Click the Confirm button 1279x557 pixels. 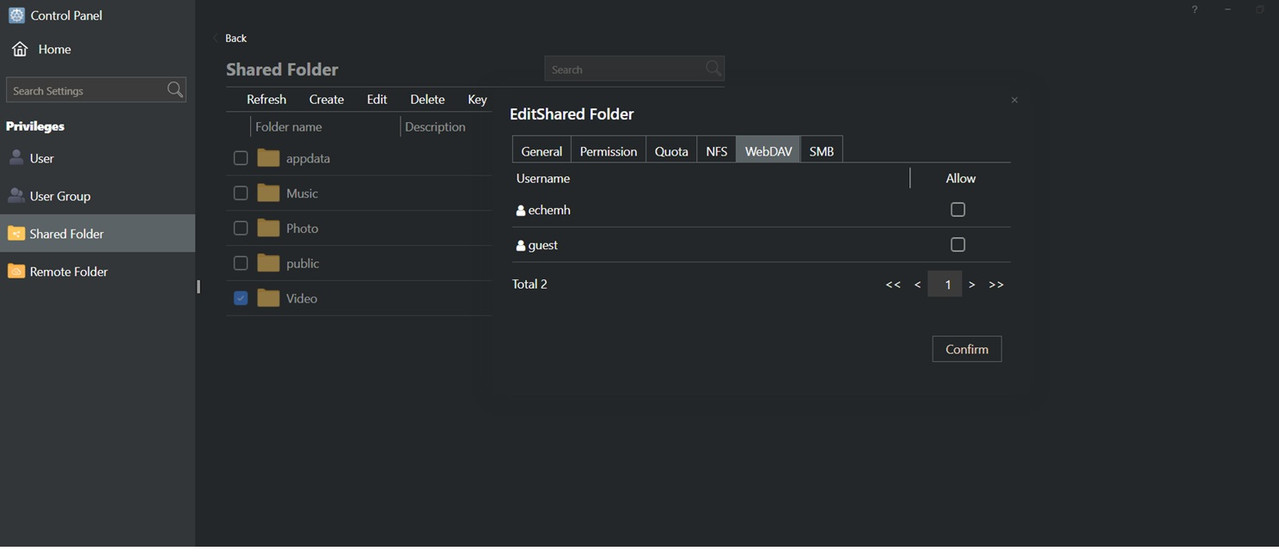pyautogui.click(x=967, y=349)
